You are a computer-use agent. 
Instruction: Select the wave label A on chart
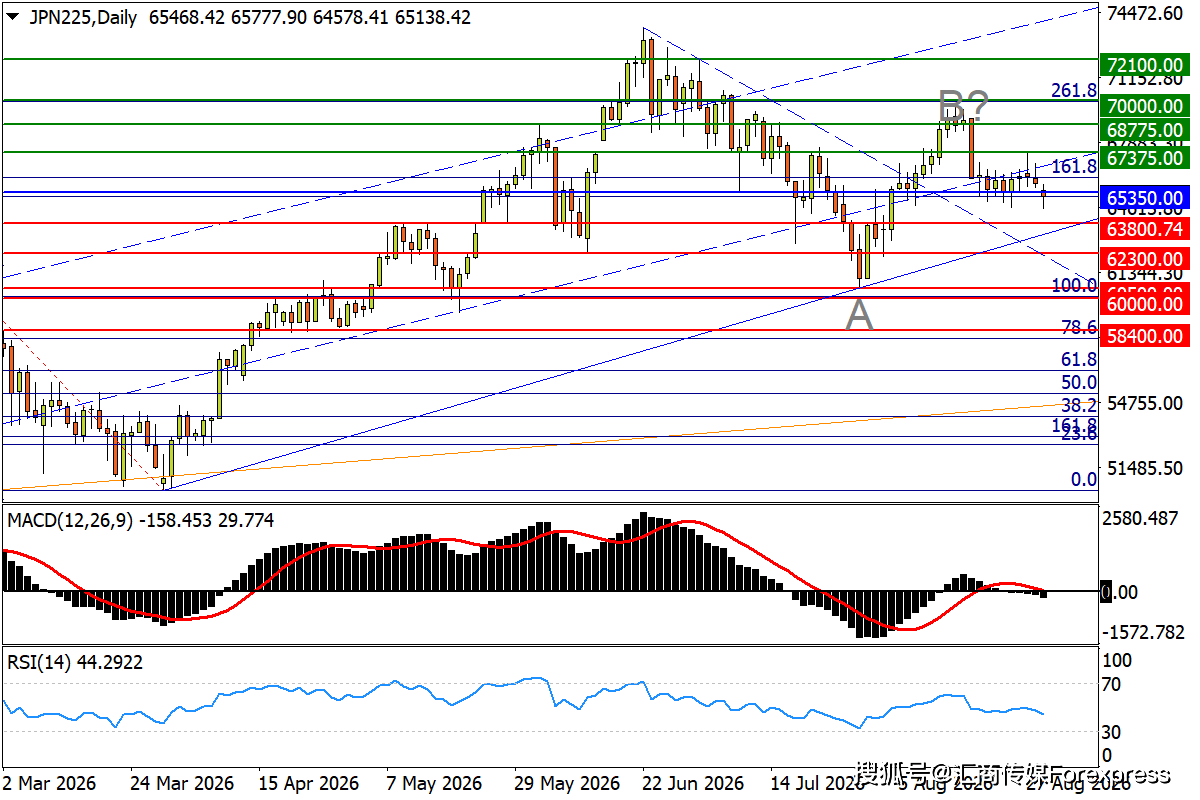tap(860, 316)
